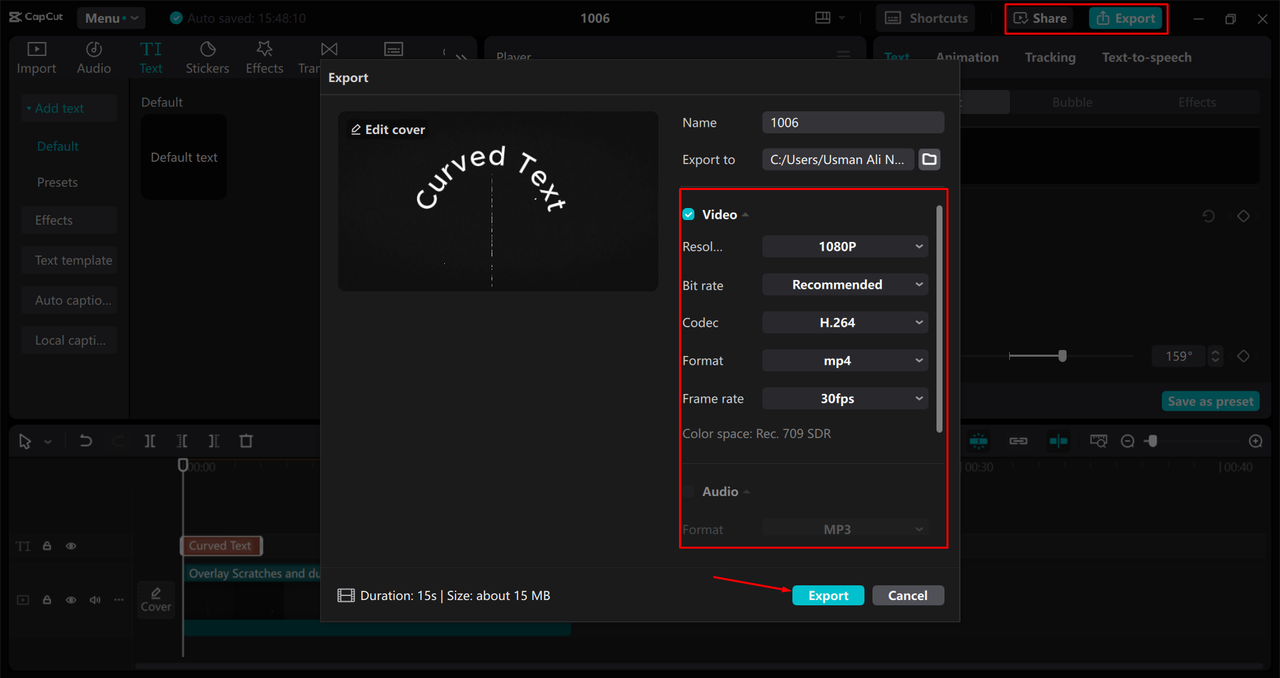This screenshot has width=1280, height=678.
Task: Click the Delete left trim icon
Action: pyautogui.click(x=182, y=441)
